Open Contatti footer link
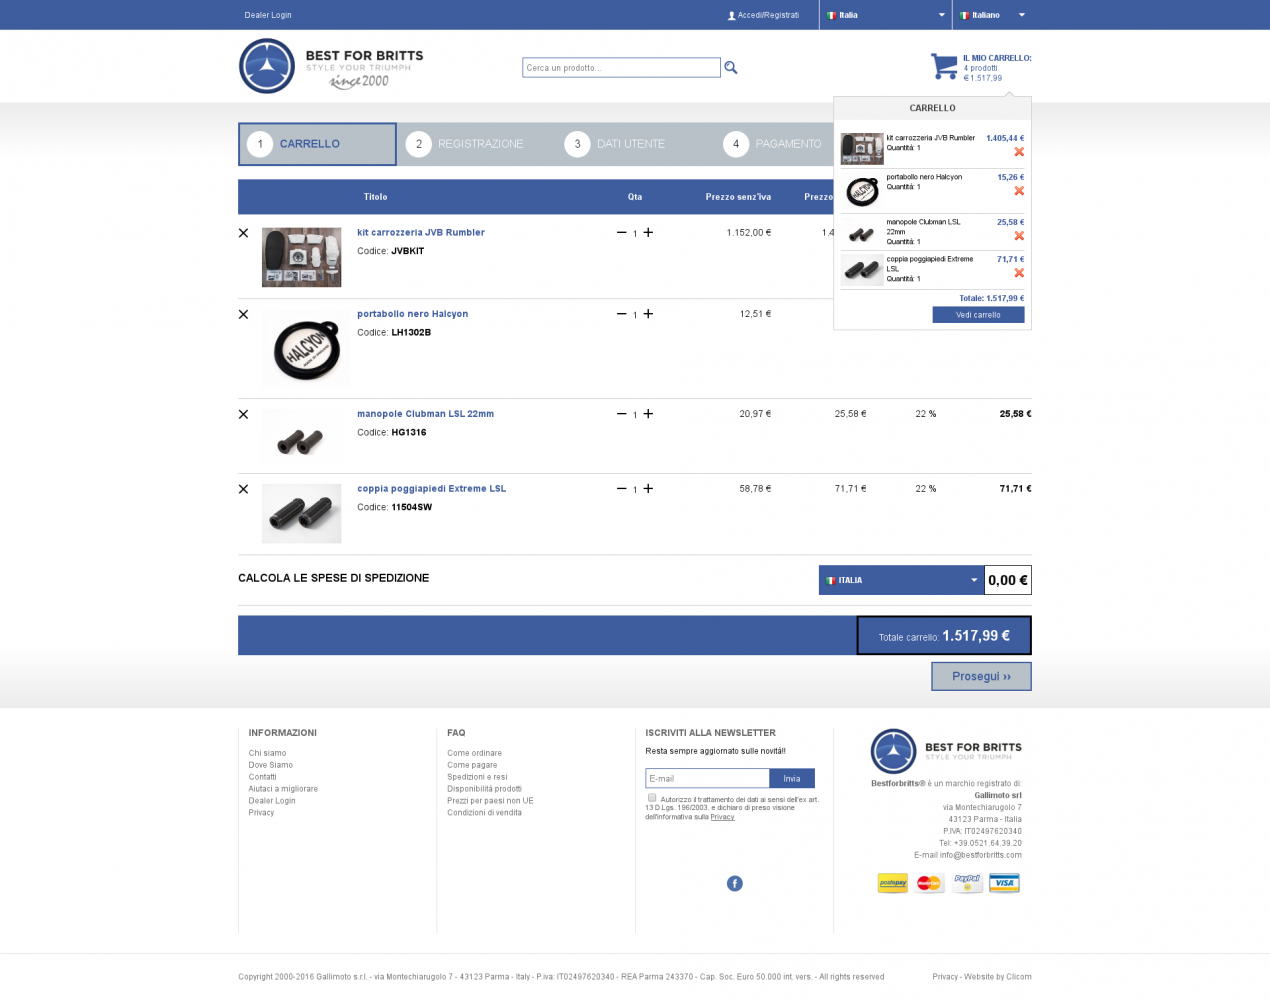The height and width of the screenshot is (1000, 1270). [262, 777]
